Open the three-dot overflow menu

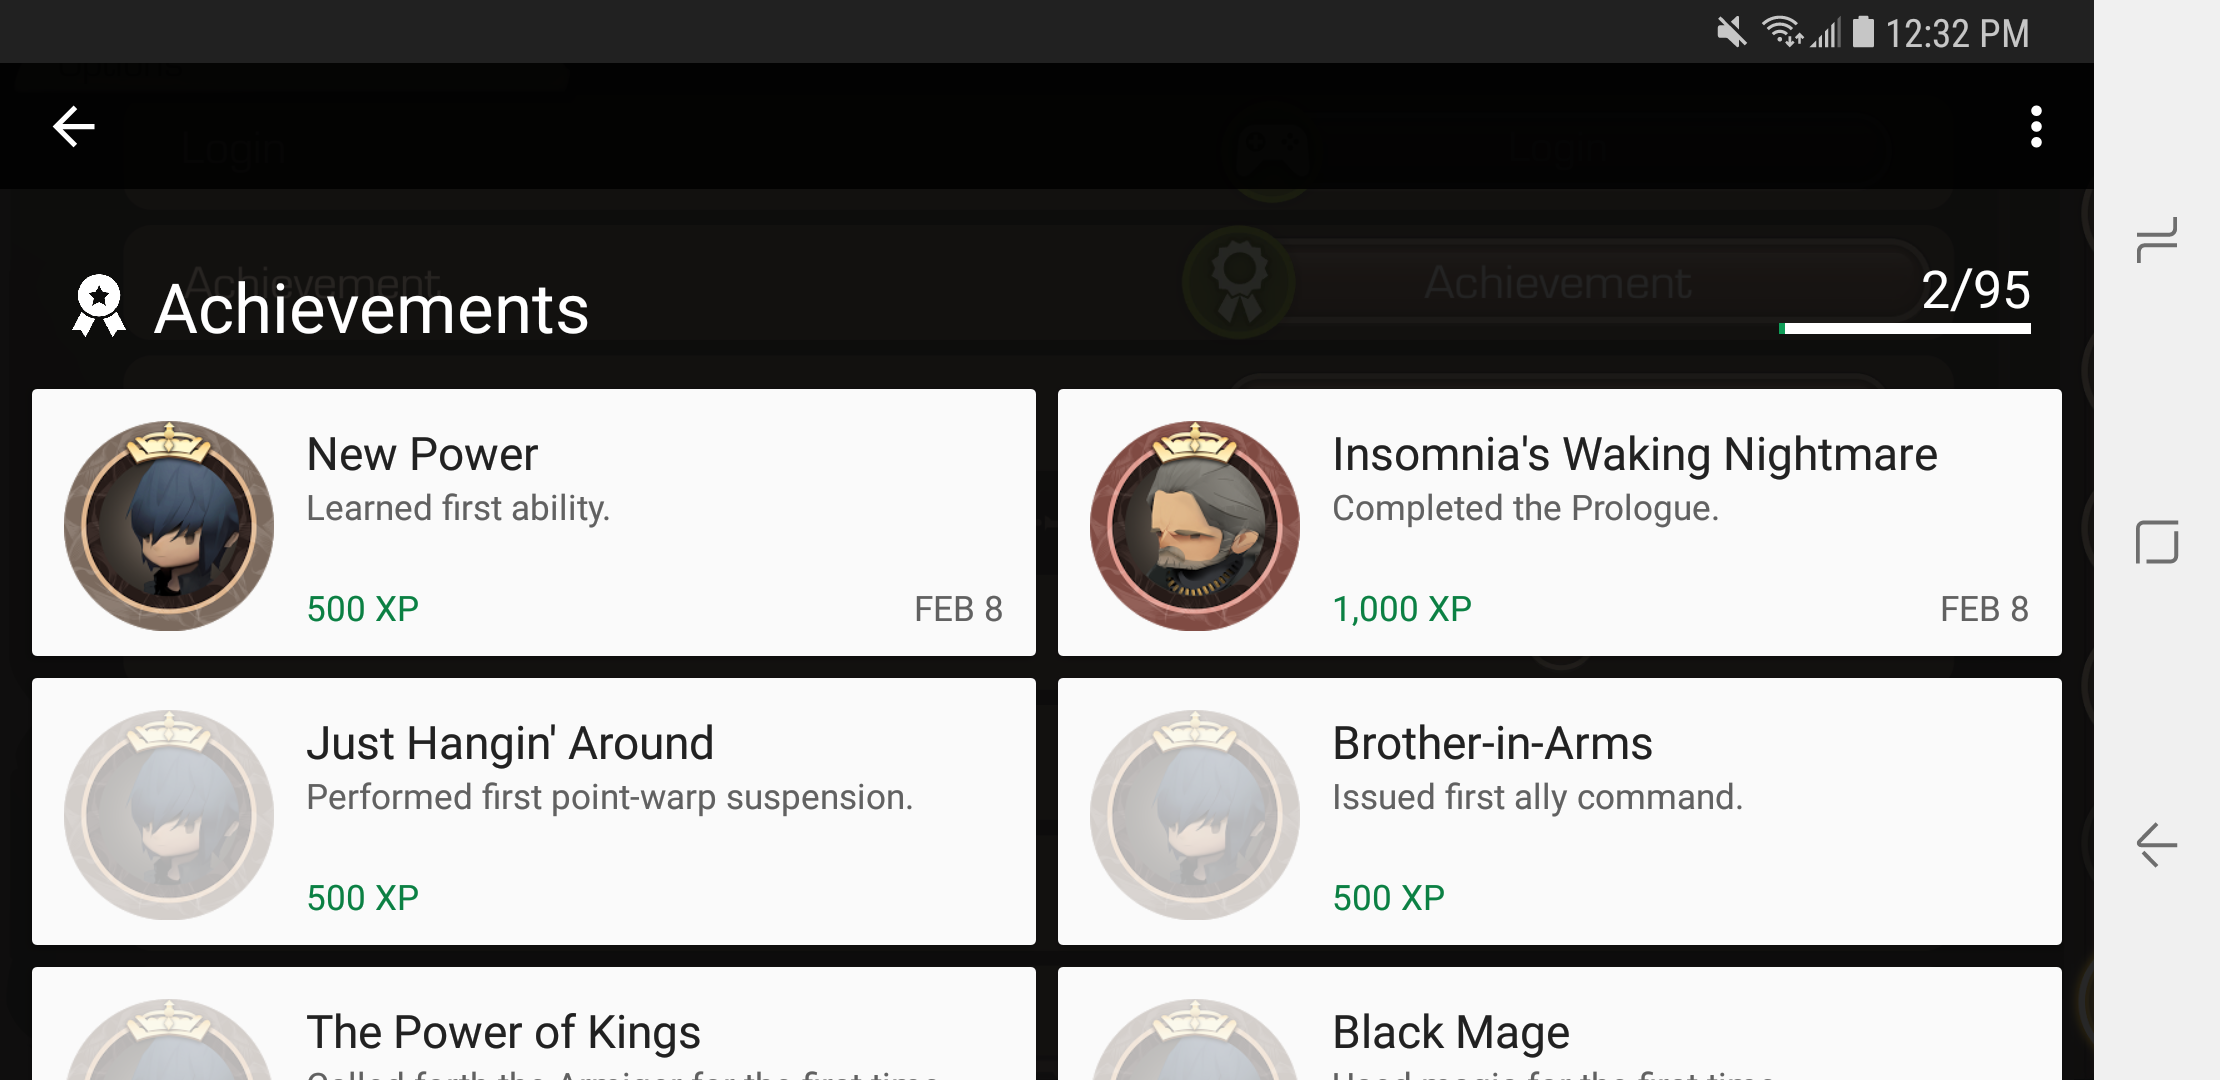pos(2035,127)
